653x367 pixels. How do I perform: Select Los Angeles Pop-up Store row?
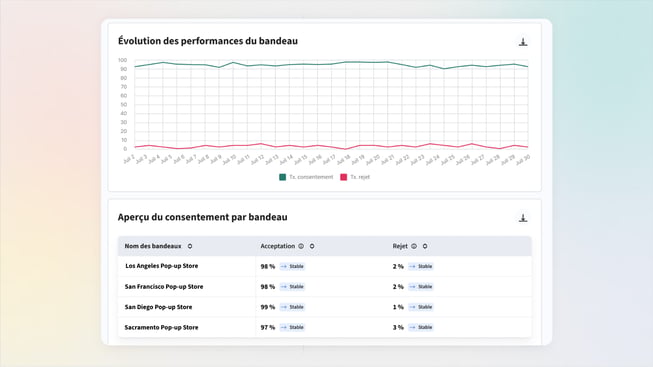point(324,266)
